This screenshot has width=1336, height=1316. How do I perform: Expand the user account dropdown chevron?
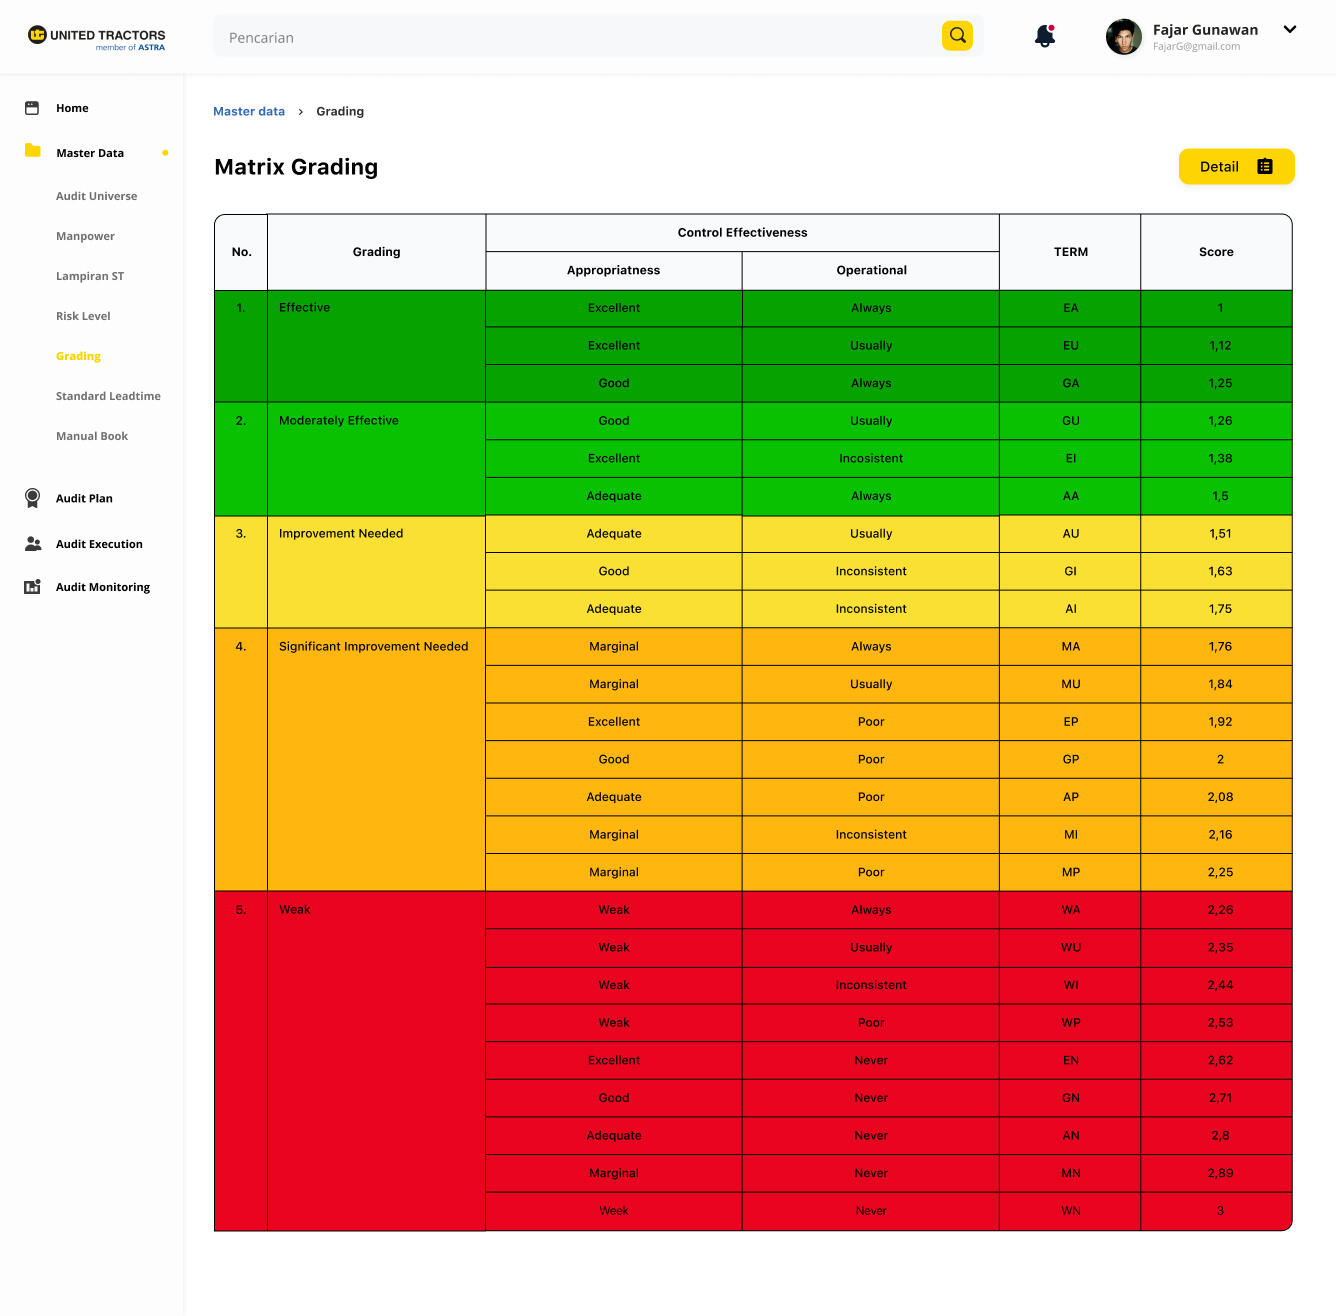(1290, 30)
